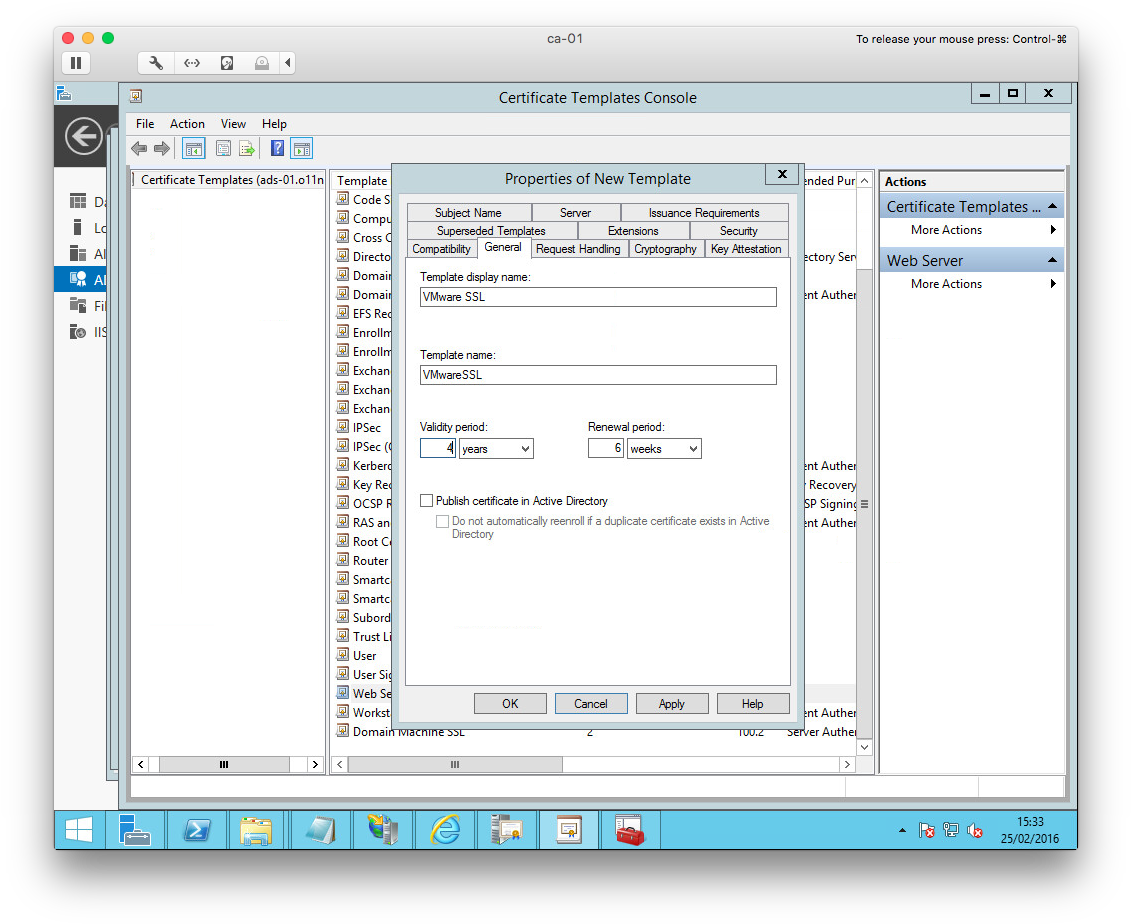
Task: Open the VM settings wrench icon
Action: [x=156, y=63]
